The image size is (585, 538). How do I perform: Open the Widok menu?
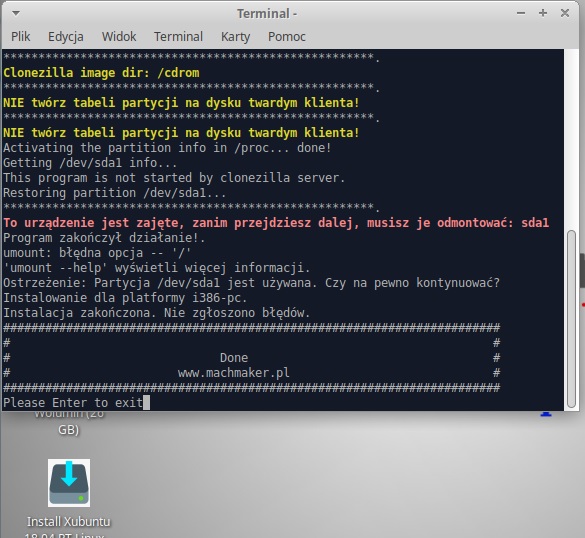119,37
